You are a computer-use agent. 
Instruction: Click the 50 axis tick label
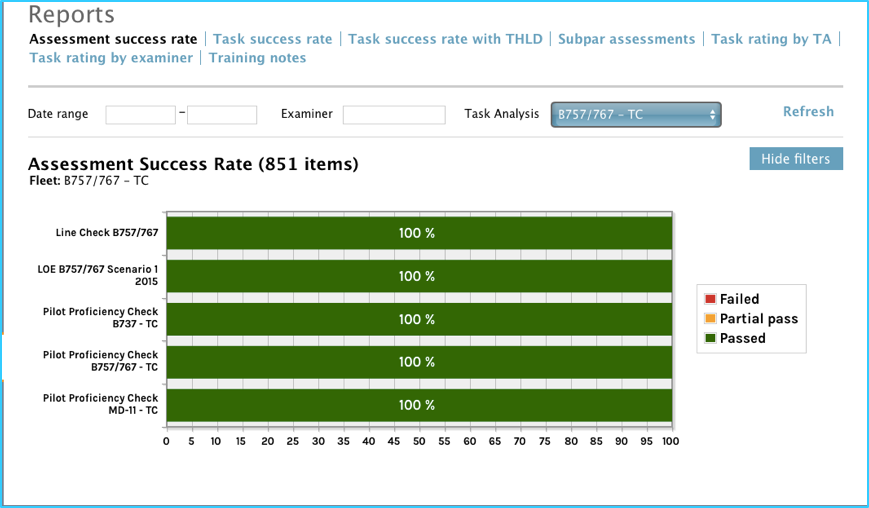pos(419,442)
